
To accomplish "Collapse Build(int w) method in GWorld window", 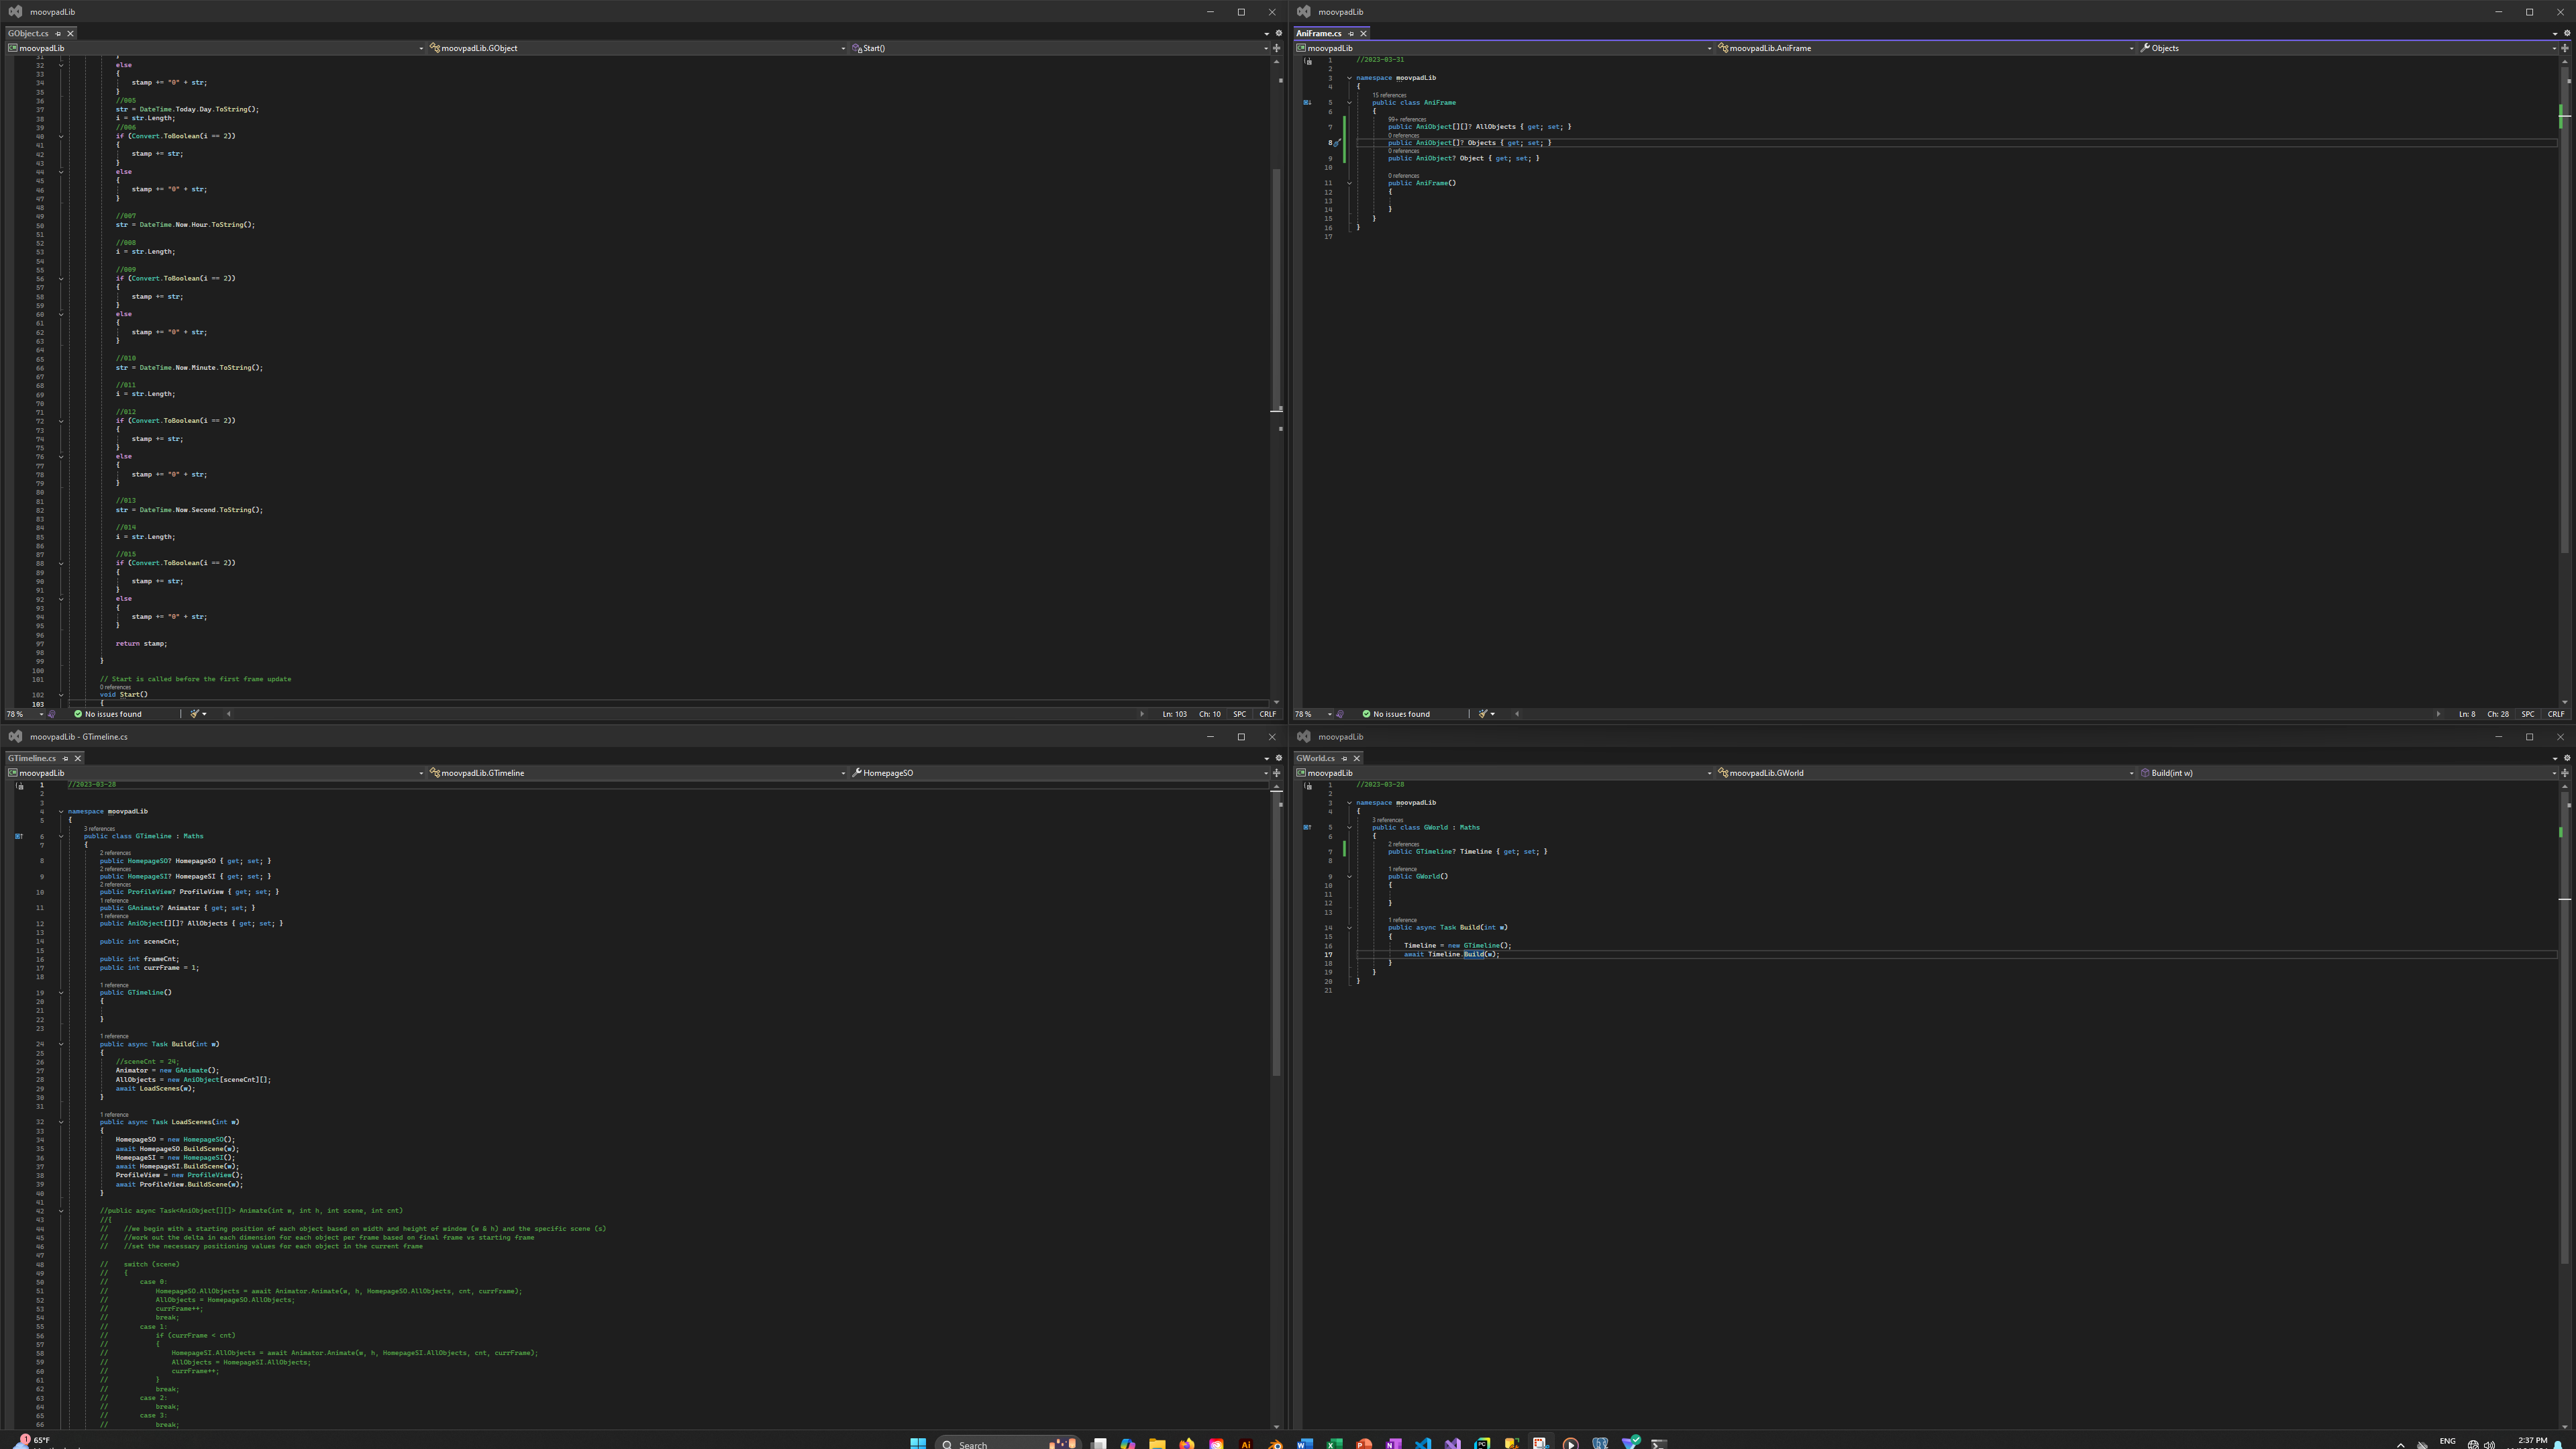I will click(x=1349, y=927).
